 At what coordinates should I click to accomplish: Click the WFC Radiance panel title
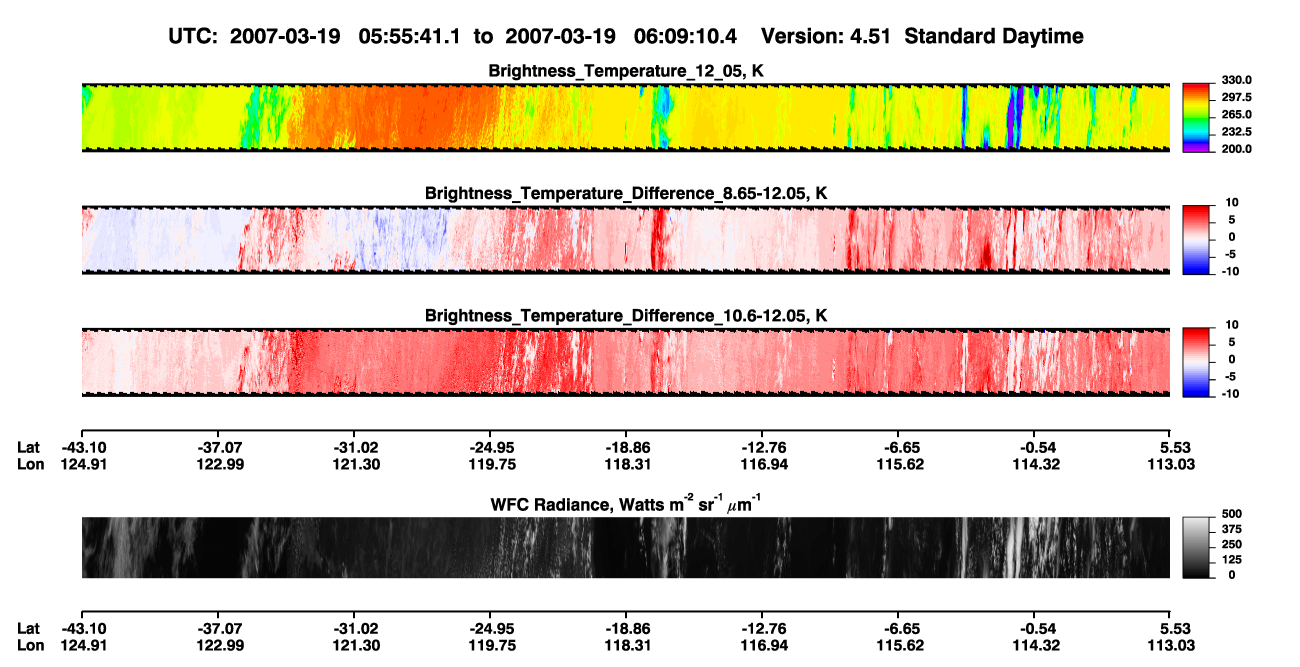point(626,504)
